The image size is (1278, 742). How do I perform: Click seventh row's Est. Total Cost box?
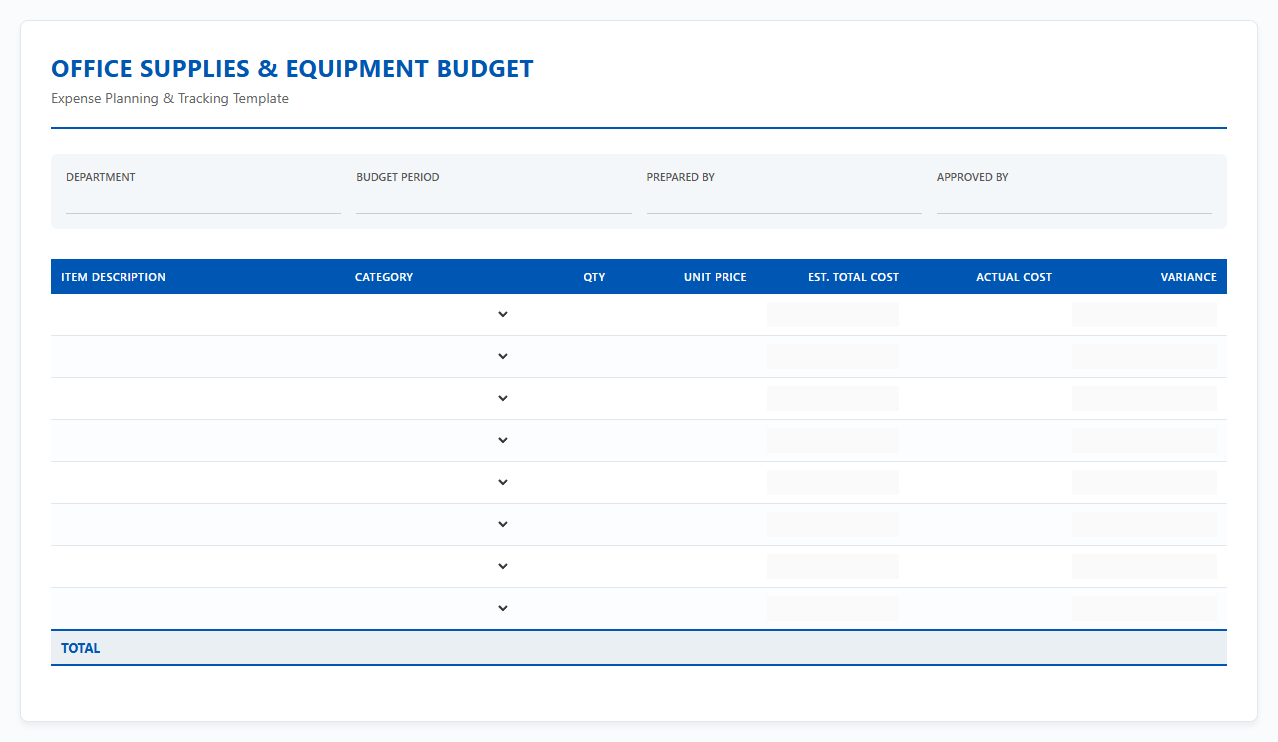click(833, 566)
